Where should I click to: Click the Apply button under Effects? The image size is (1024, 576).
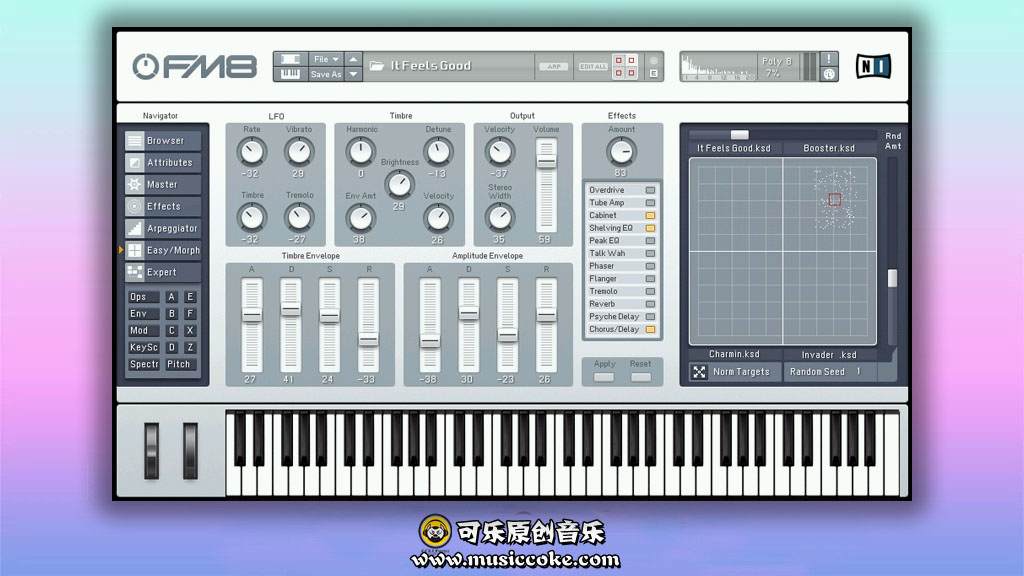(604, 377)
